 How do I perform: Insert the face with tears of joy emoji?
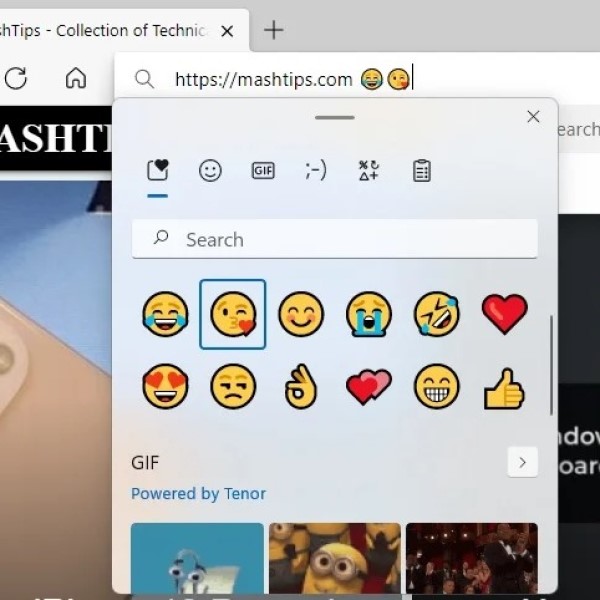coord(165,314)
